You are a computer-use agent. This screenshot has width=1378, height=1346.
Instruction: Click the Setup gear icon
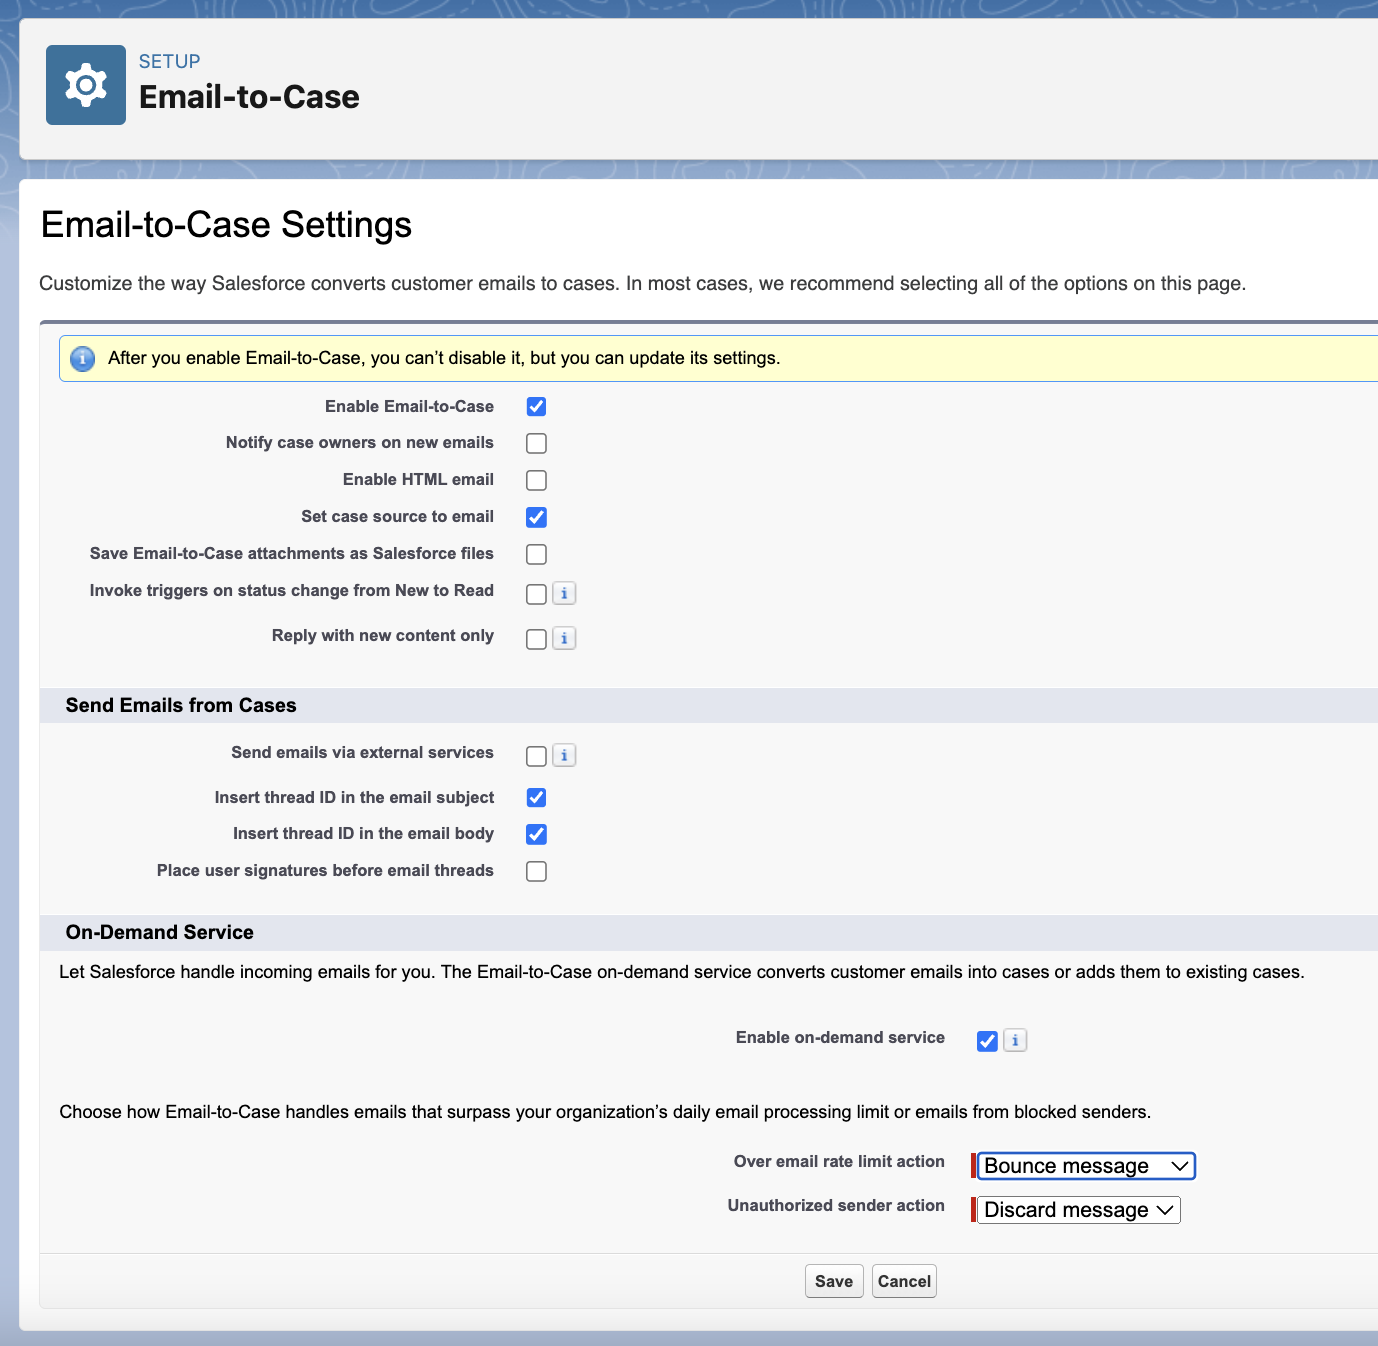pos(86,85)
